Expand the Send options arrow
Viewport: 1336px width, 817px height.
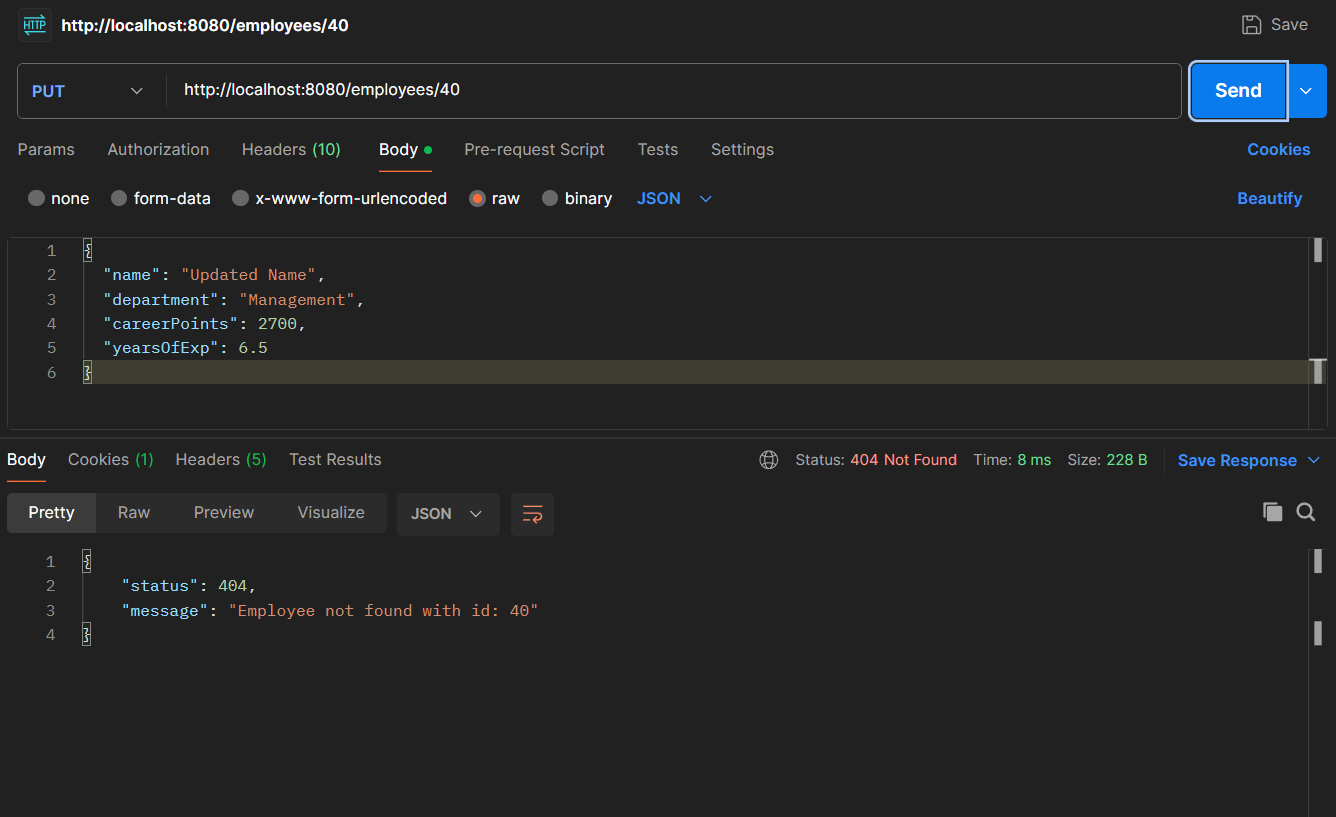pos(1306,91)
